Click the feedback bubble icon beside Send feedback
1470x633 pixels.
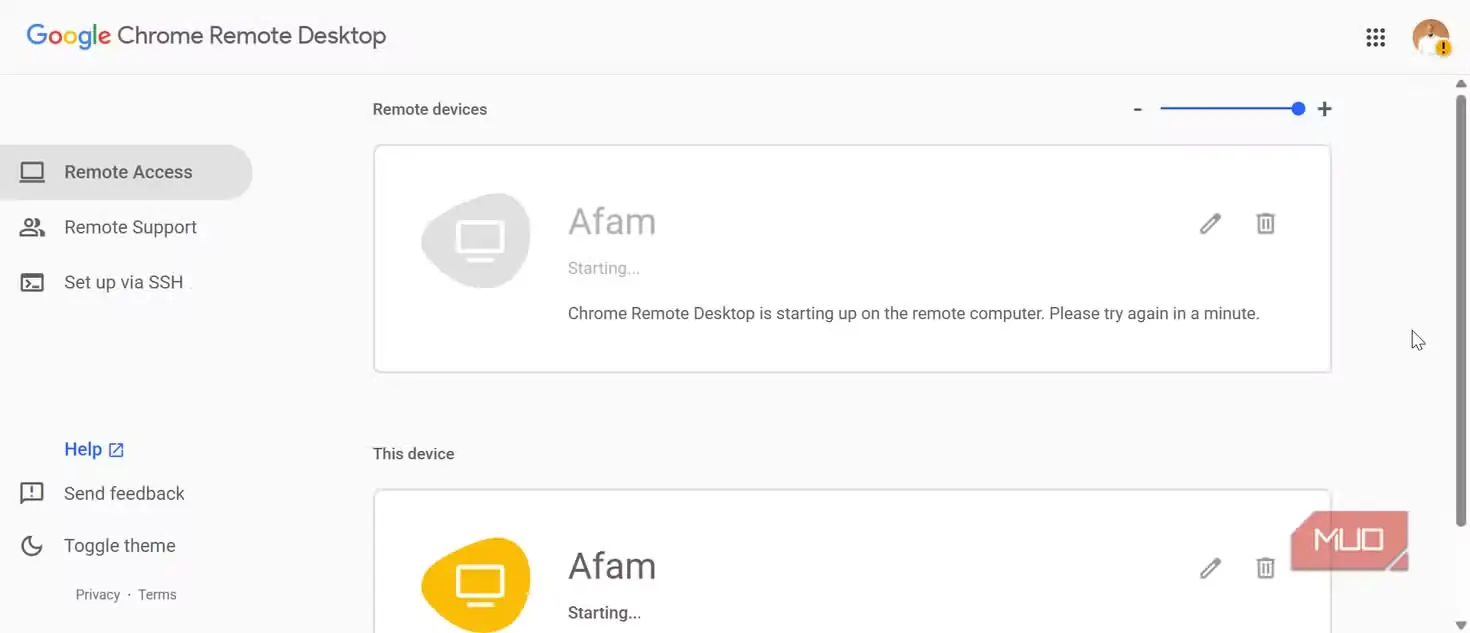pyautogui.click(x=32, y=493)
